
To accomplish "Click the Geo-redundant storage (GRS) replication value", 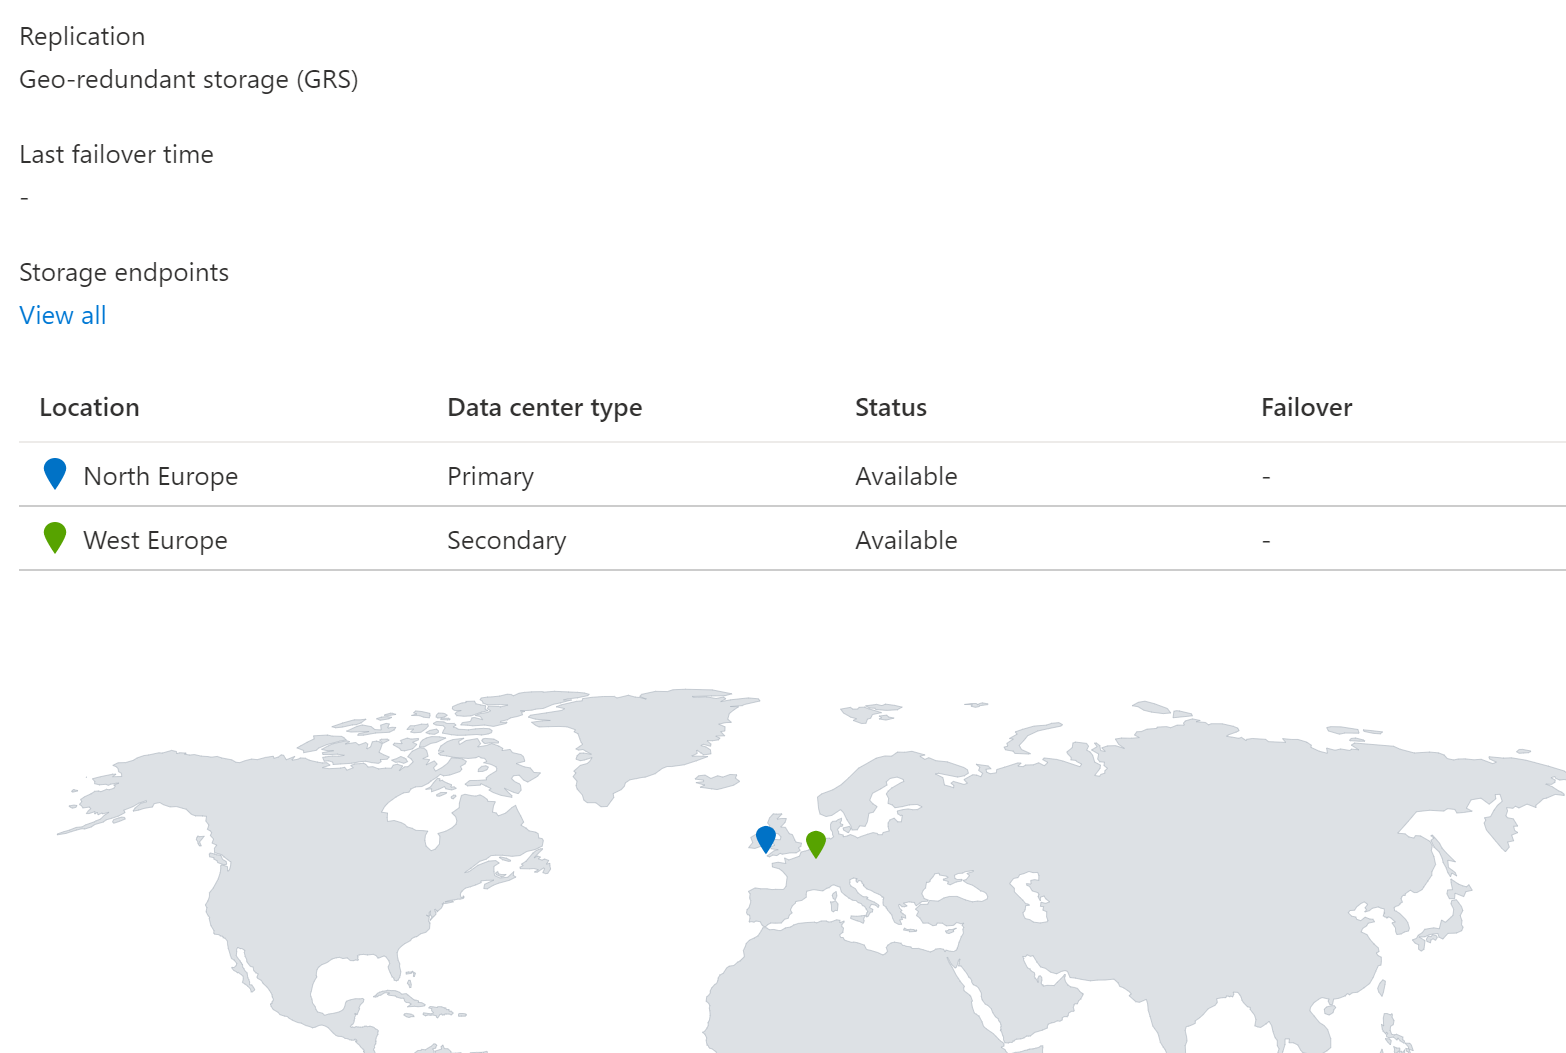I will click(x=189, y=80).
